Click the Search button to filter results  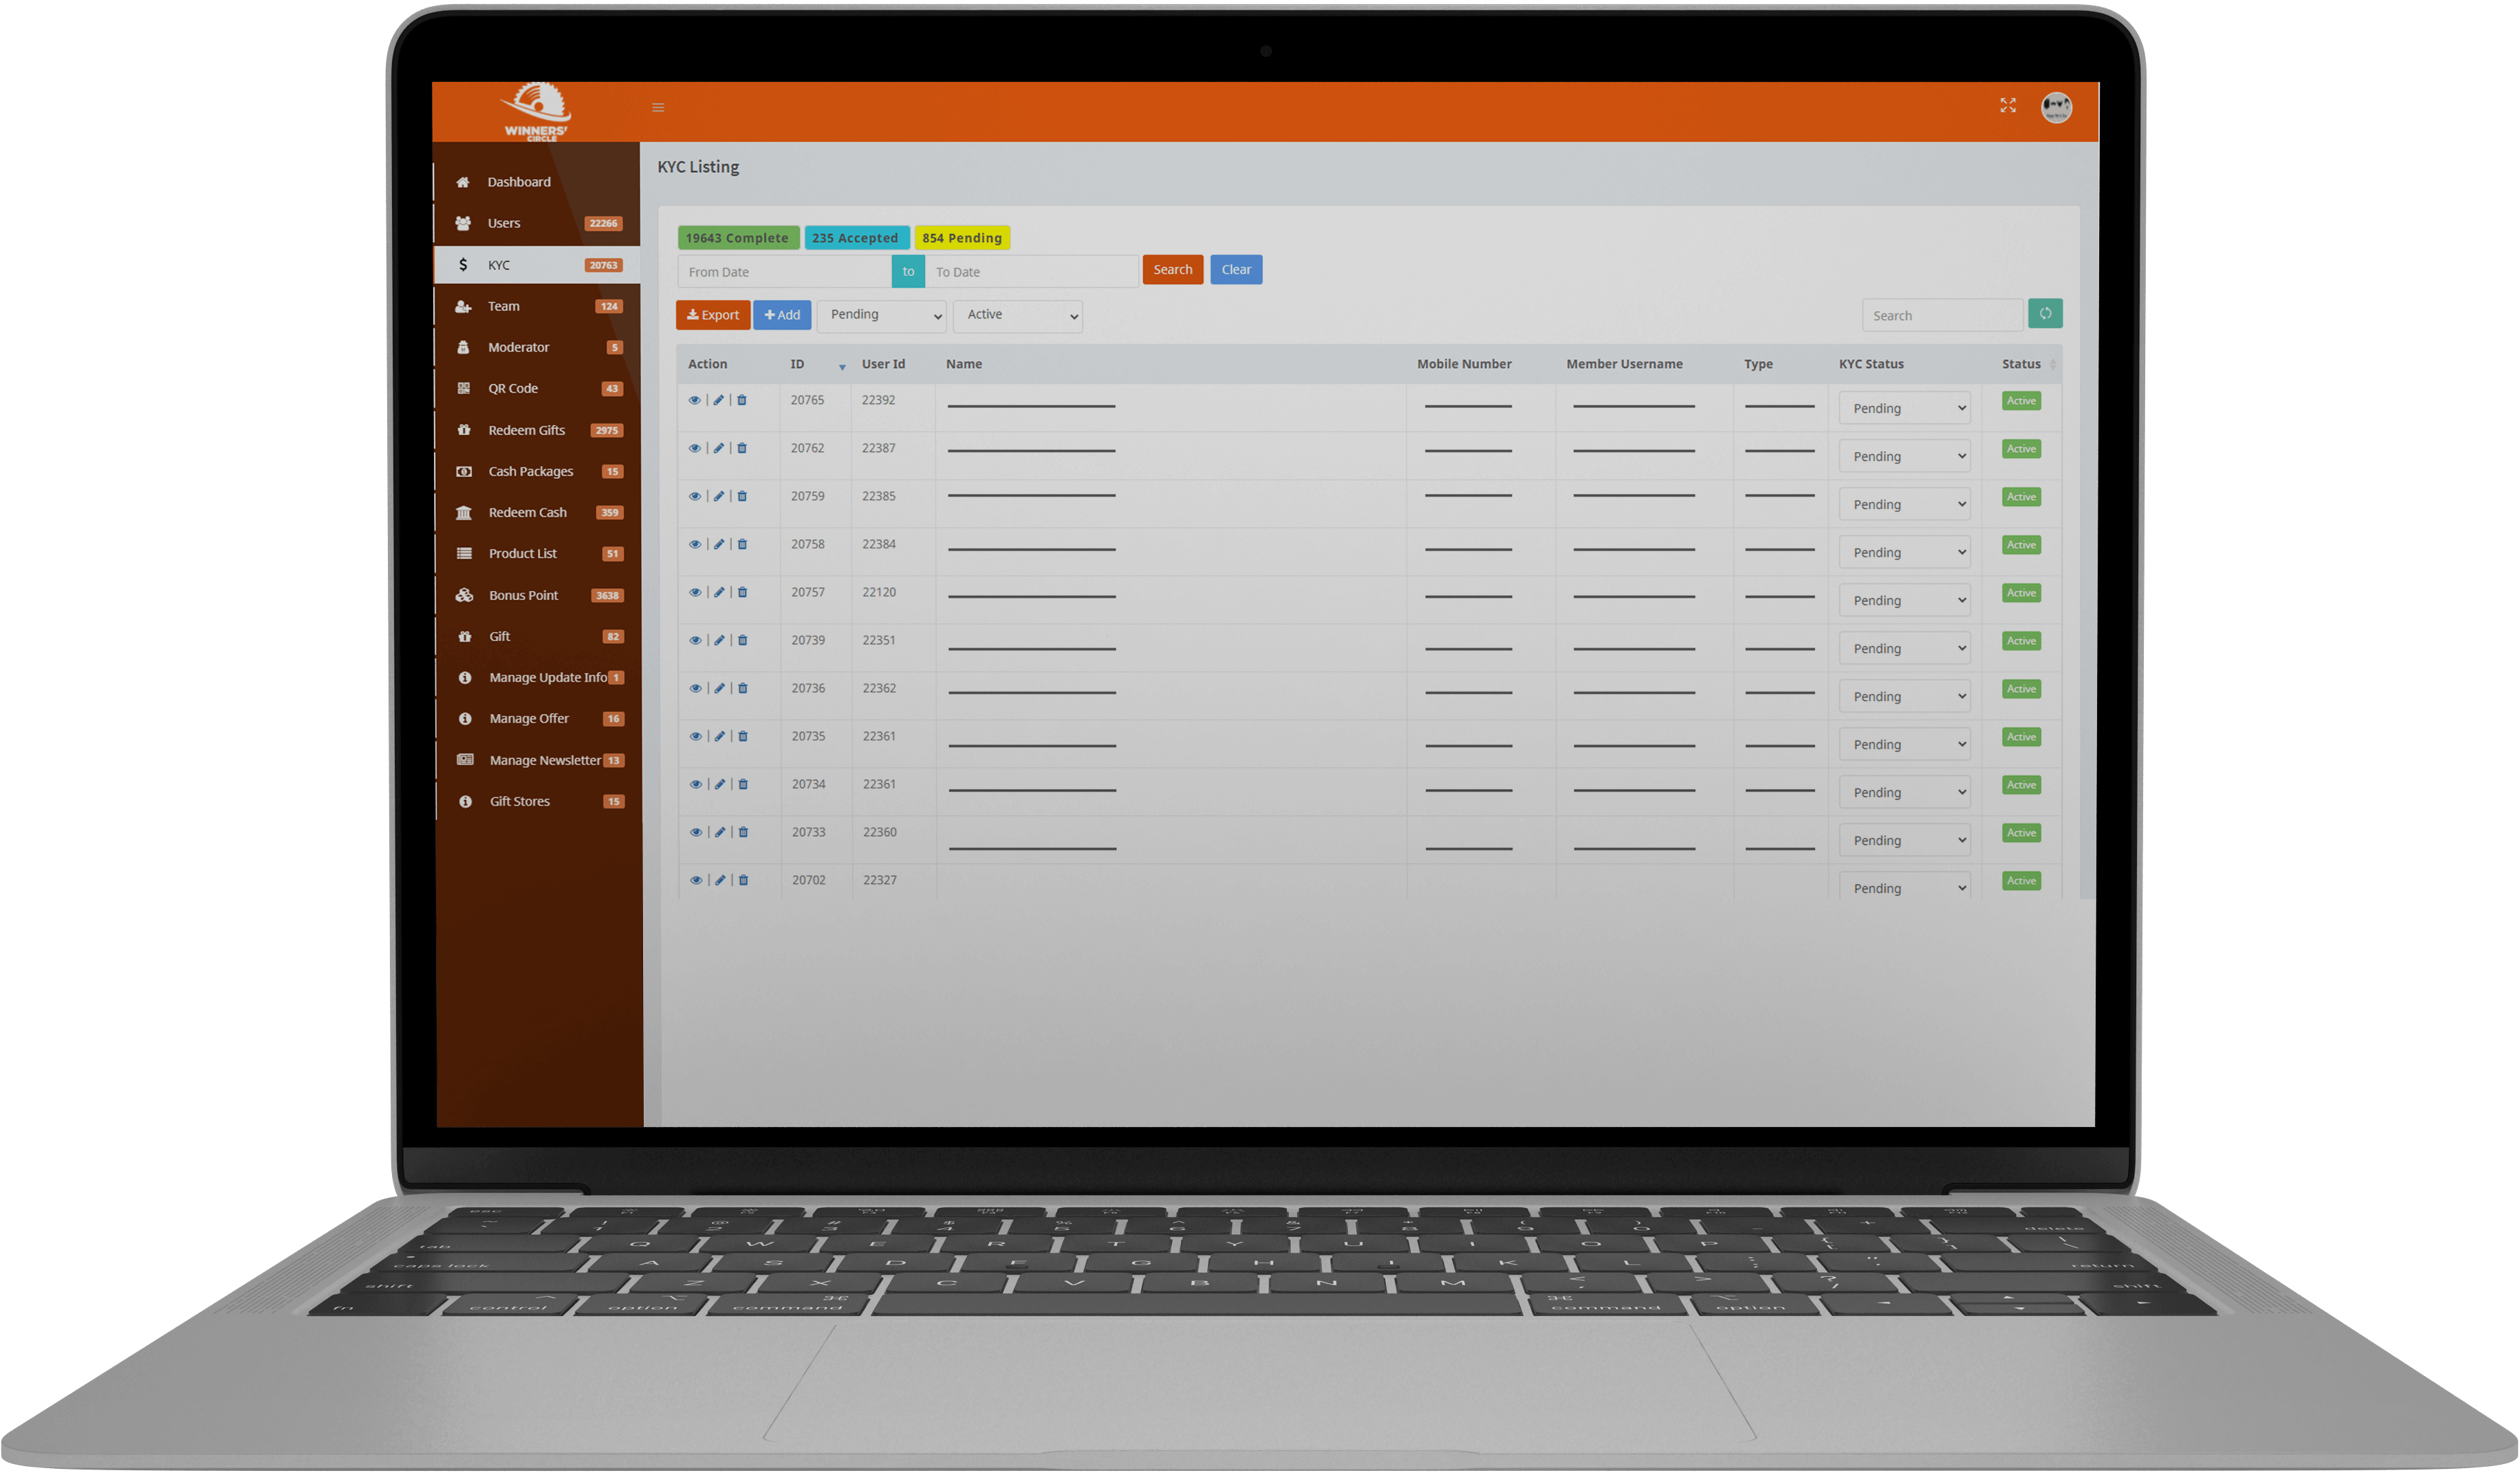tap(1171, 269)
